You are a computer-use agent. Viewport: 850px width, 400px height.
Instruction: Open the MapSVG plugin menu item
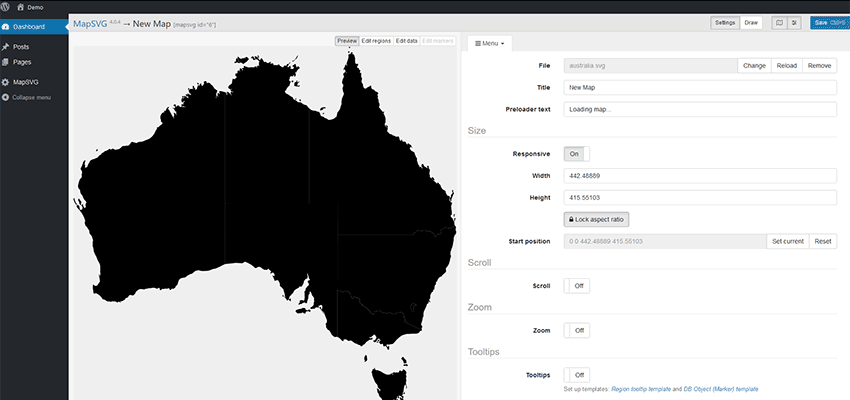coord(25,82)
